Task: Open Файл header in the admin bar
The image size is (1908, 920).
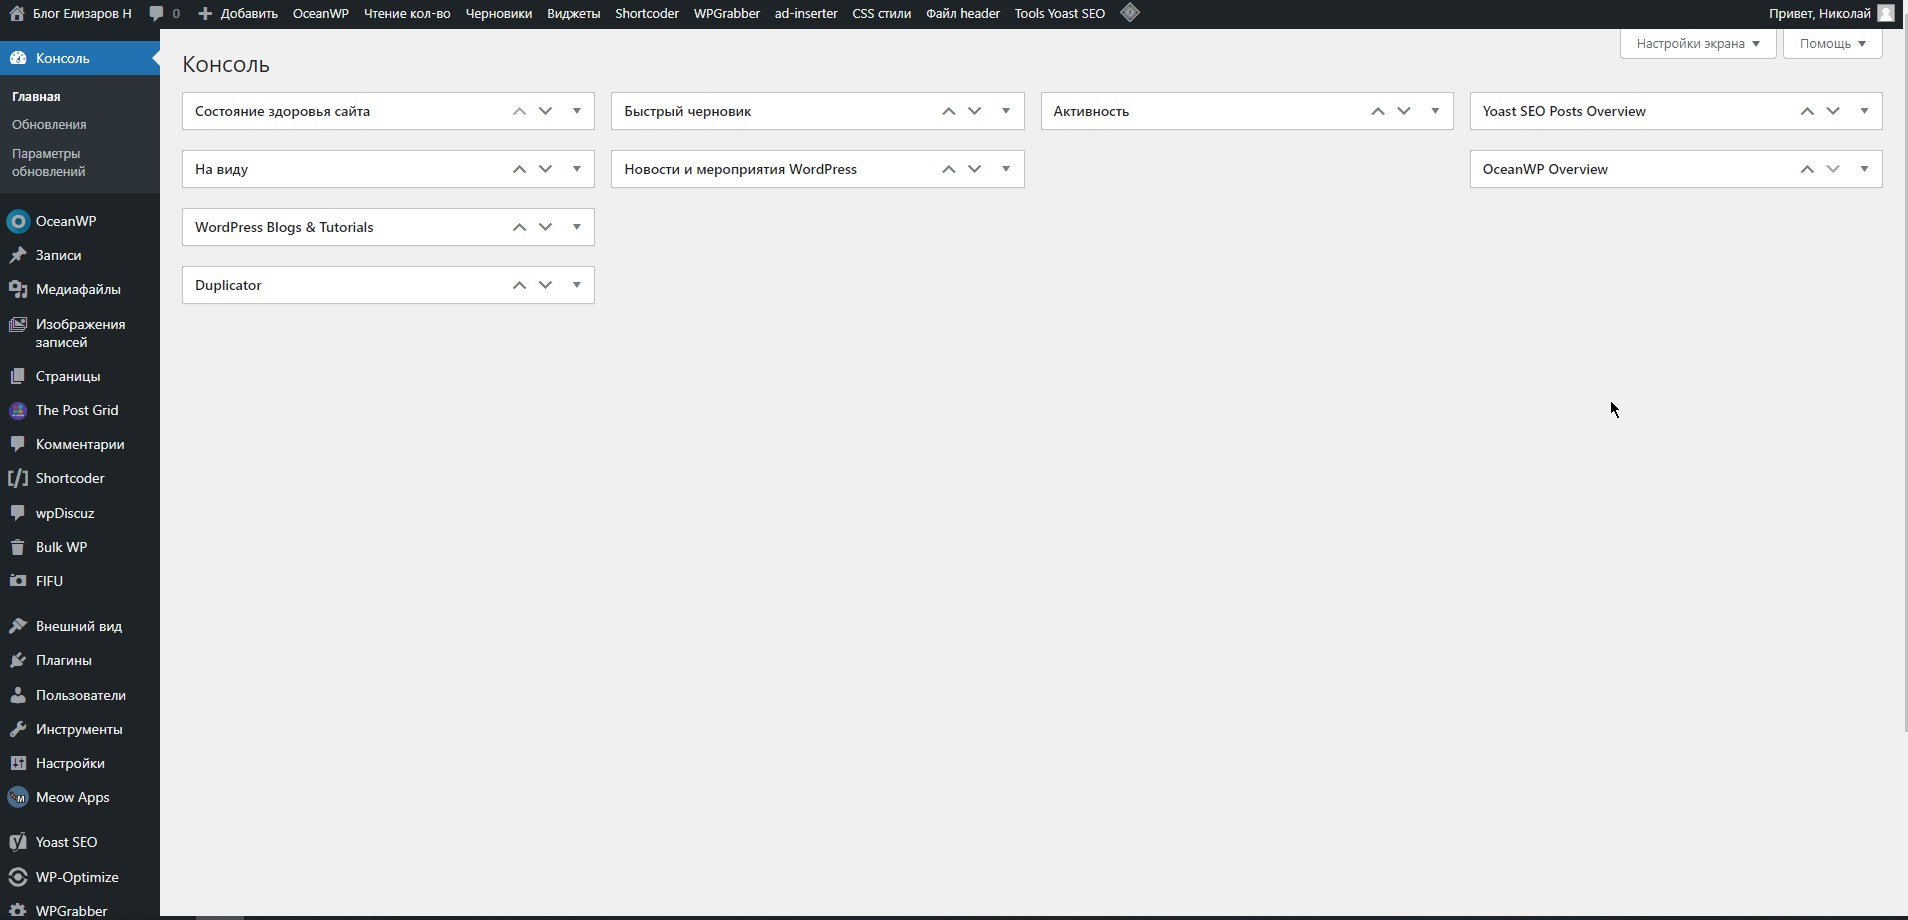Action: 963,14
